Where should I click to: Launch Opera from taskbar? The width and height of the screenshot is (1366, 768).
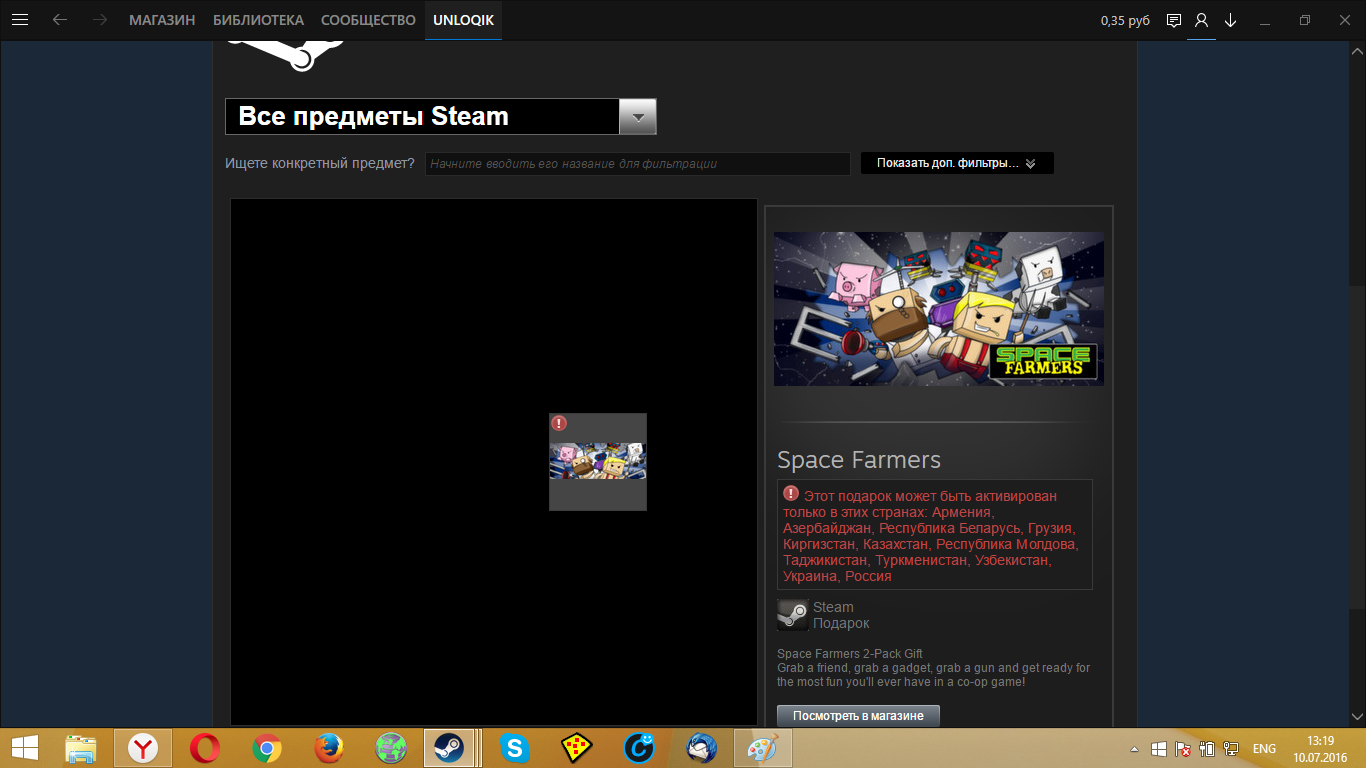coord(205,748)
